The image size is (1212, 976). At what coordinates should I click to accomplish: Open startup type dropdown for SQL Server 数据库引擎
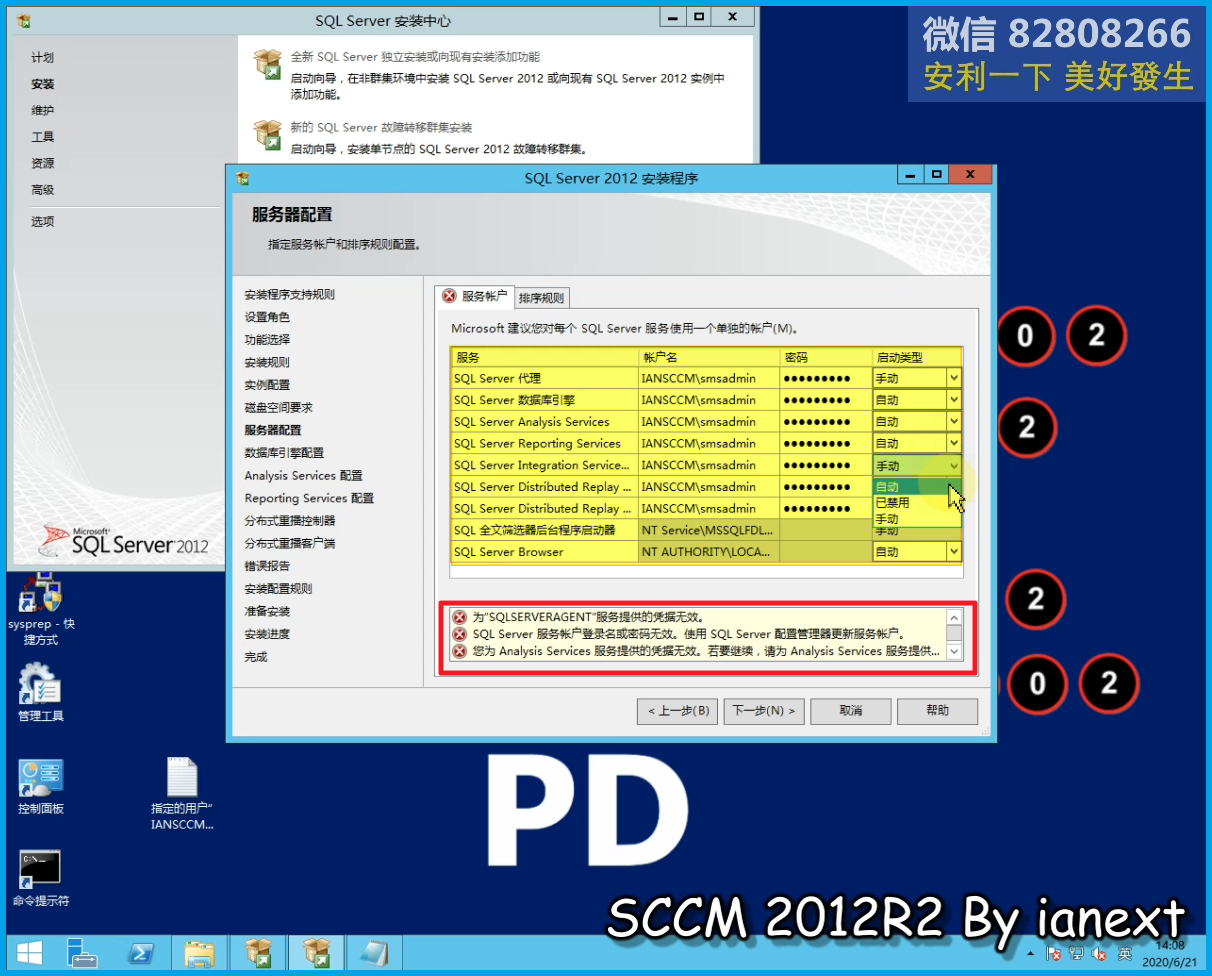[954, 400]
